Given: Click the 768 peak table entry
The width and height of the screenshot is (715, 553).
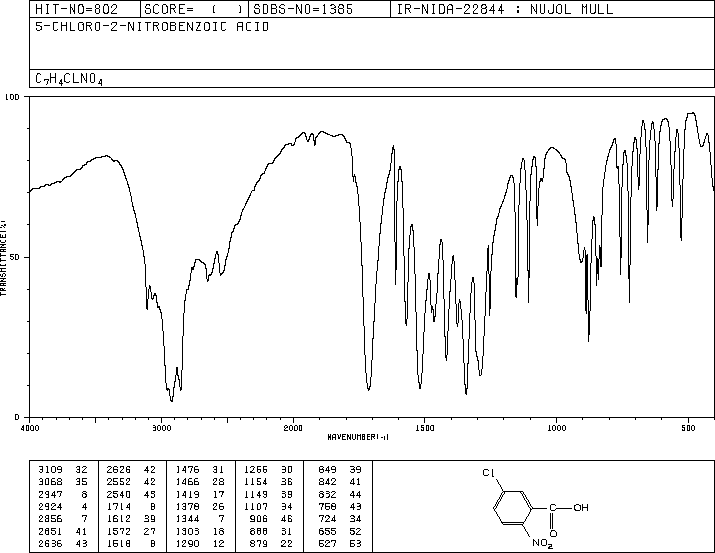Looking at the screenshot, I should [327, 506].
